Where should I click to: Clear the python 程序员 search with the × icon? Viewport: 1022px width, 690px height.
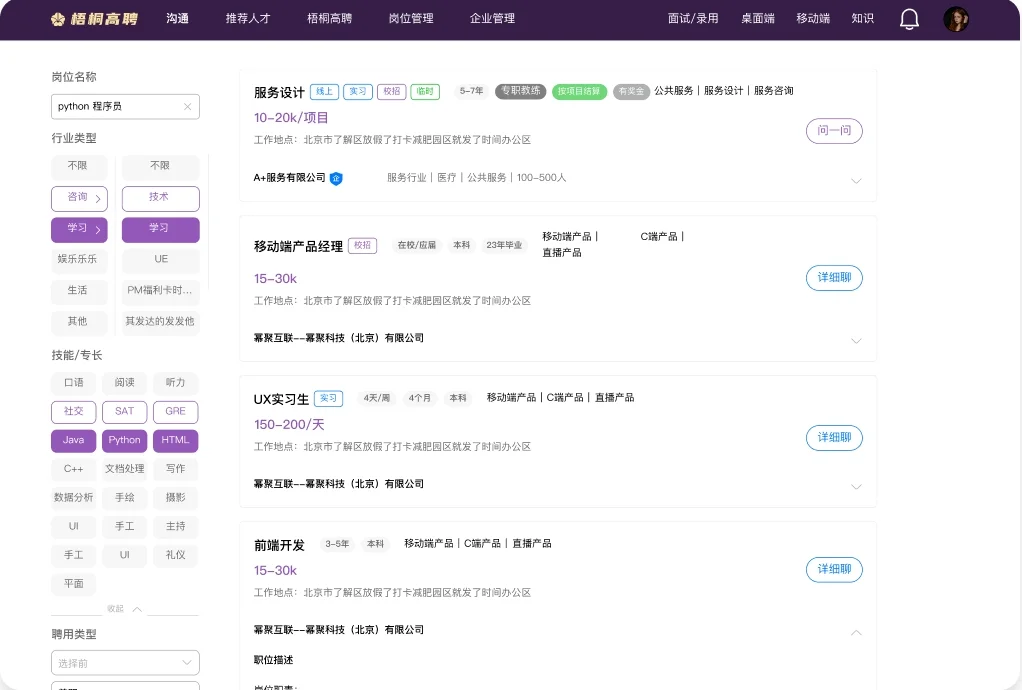(187, 106)
